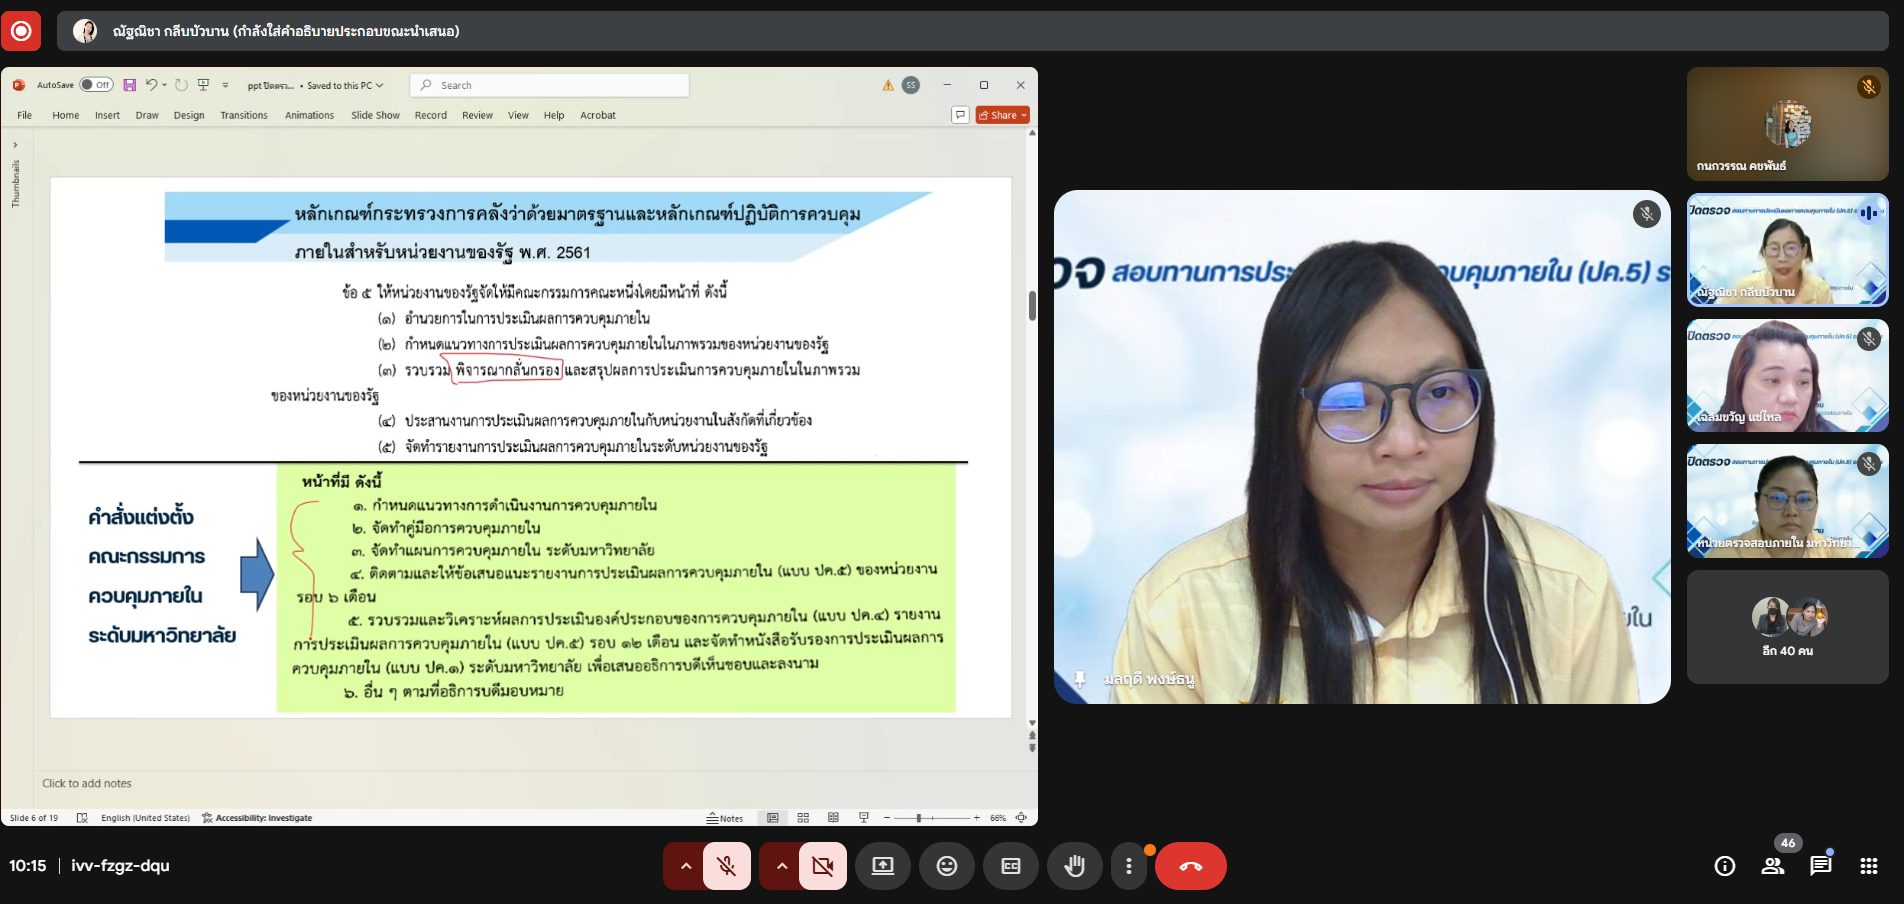Show the participants list icon
1904x904 pixels.
1772,866
